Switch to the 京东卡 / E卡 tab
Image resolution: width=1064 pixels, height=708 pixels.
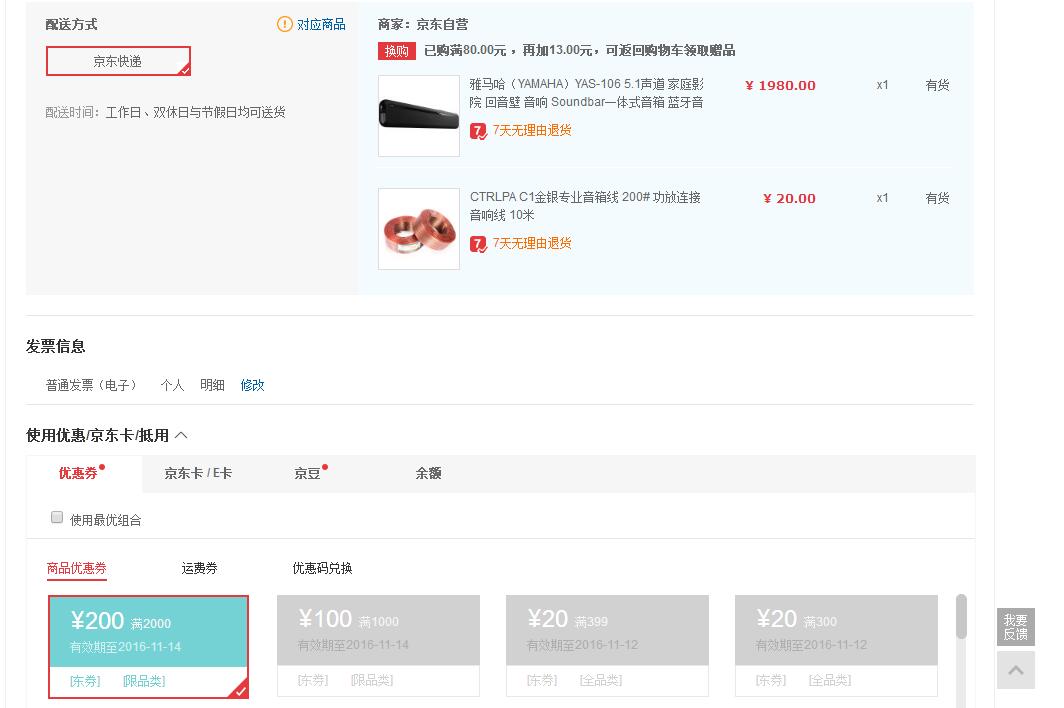coord(198,473)
